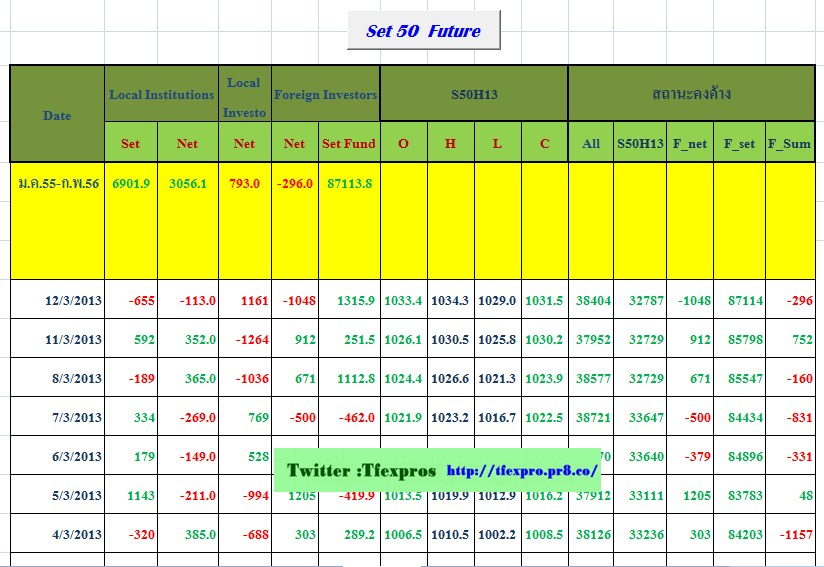Click the F_net column header
Image resolution: width=824 pixels, height=567 pixels.
[690, 143]
